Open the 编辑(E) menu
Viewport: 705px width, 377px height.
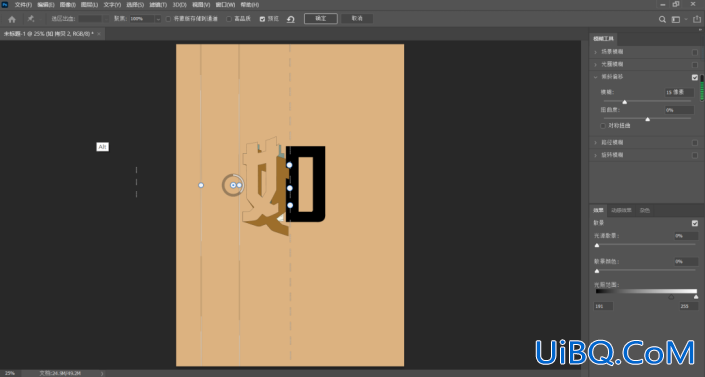pos(45,4)
